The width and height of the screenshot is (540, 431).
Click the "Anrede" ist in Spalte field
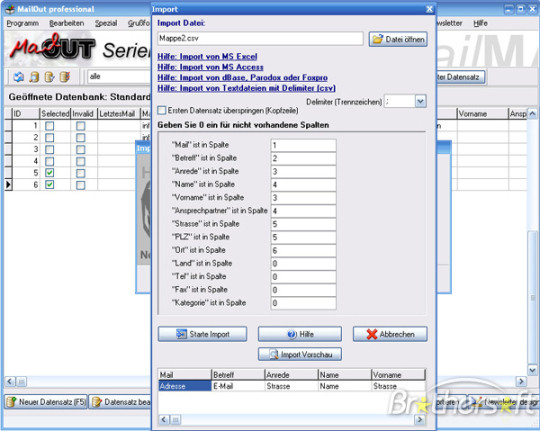point(303,171)
